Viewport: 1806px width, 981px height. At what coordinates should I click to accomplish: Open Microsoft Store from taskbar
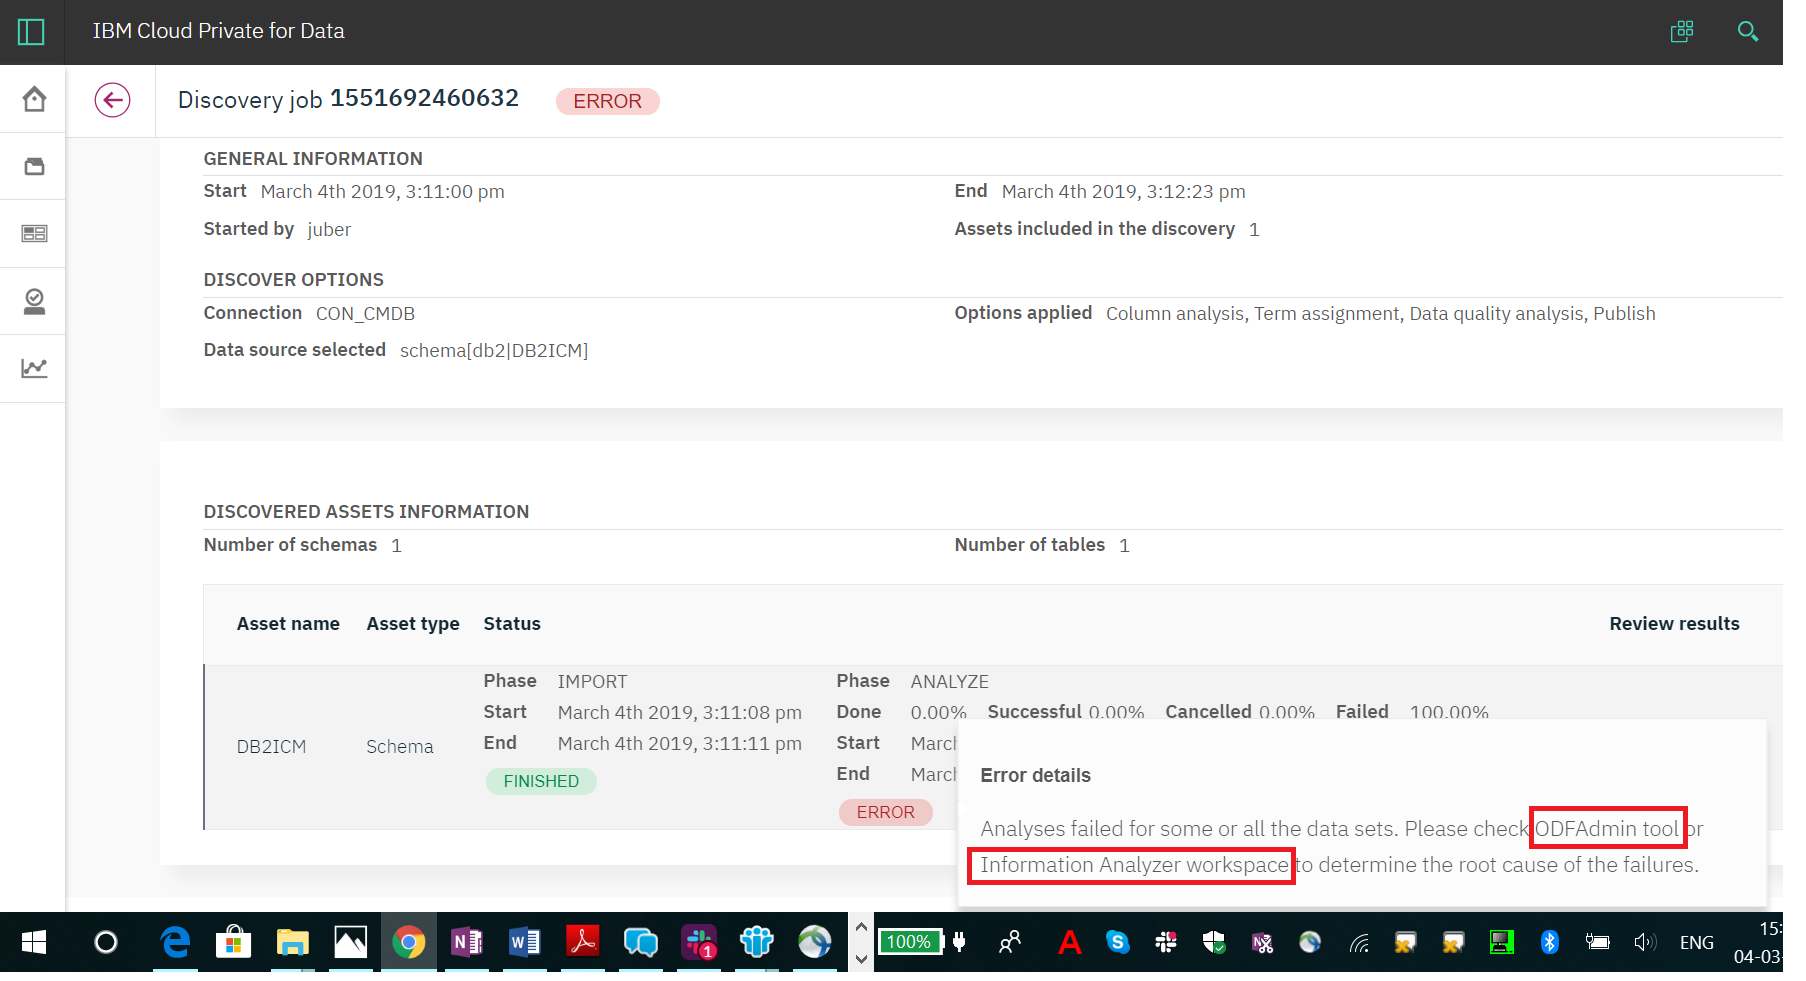[234, 942]
